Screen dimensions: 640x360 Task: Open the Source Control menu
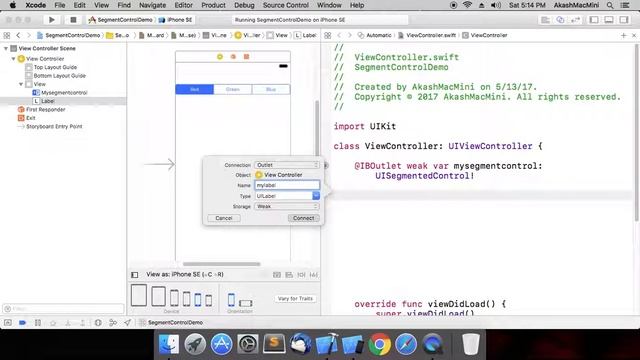pyautogui.click(x=285, y=5)
